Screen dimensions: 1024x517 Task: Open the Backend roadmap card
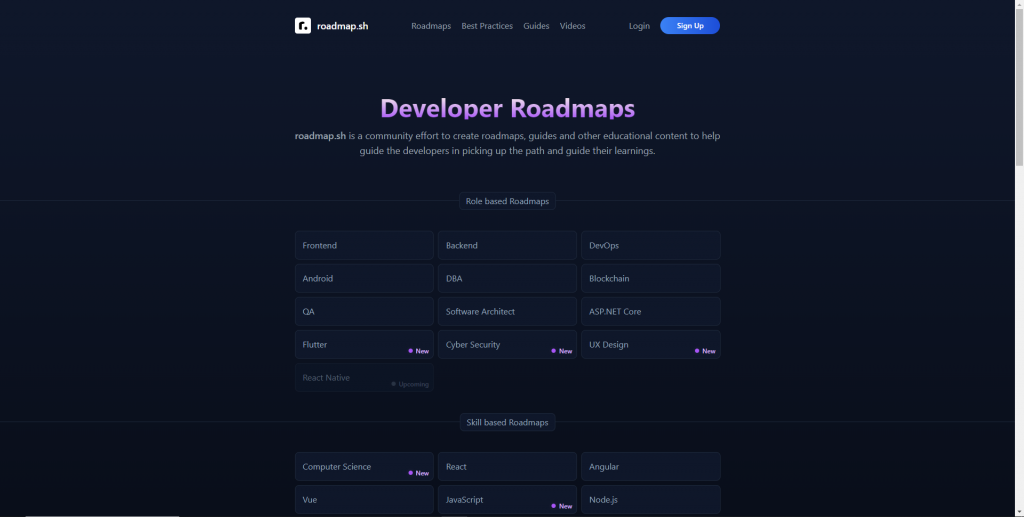(x=507, y=245)
